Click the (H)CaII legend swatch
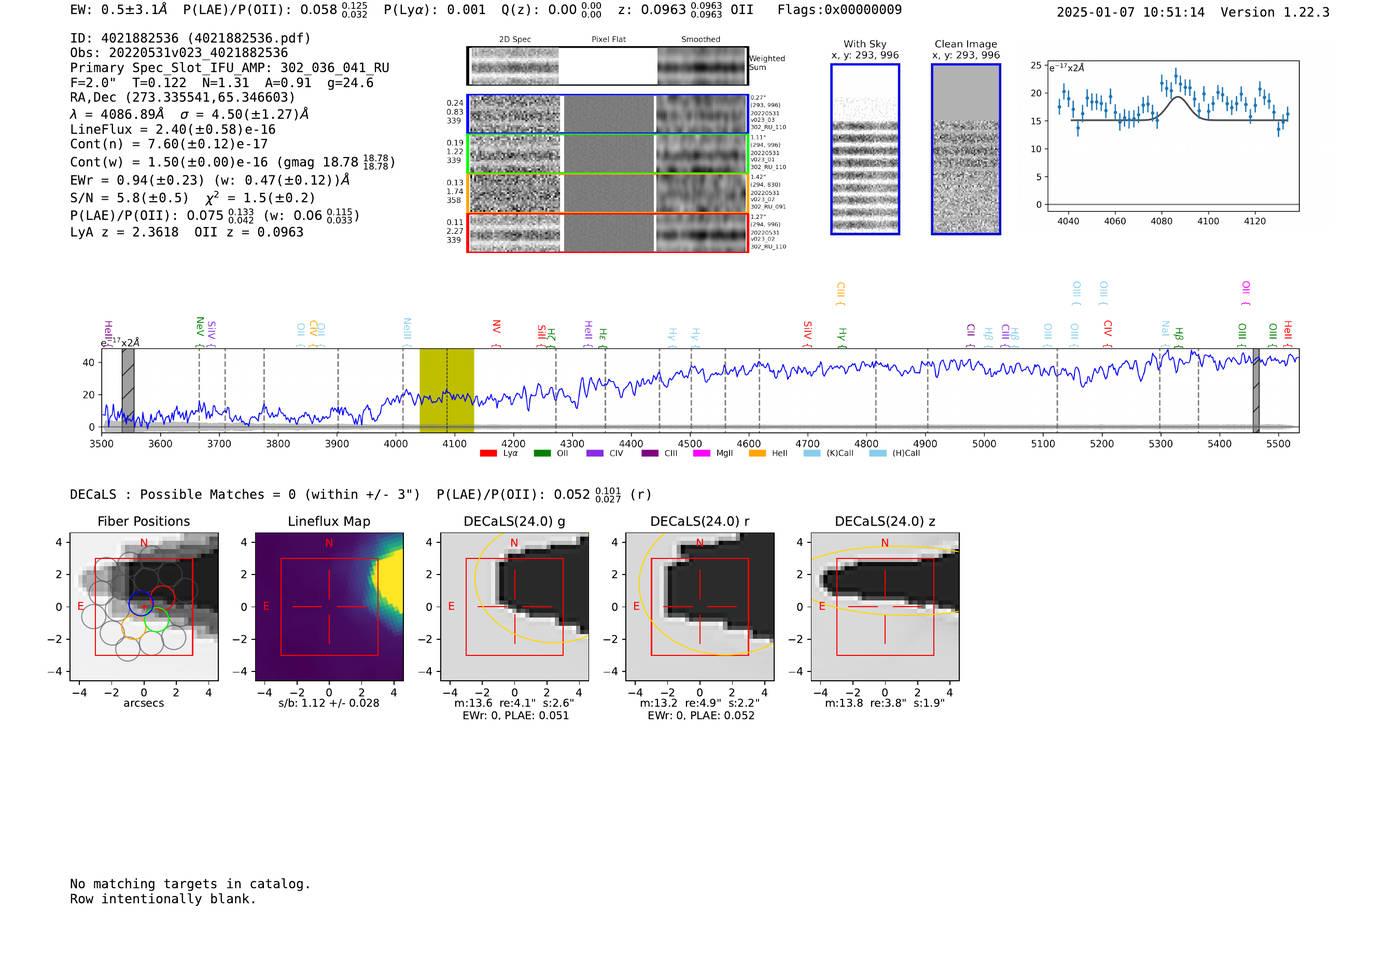Image resolution: width=1400 pixels, height=953 pixels. tap(878, 454)
